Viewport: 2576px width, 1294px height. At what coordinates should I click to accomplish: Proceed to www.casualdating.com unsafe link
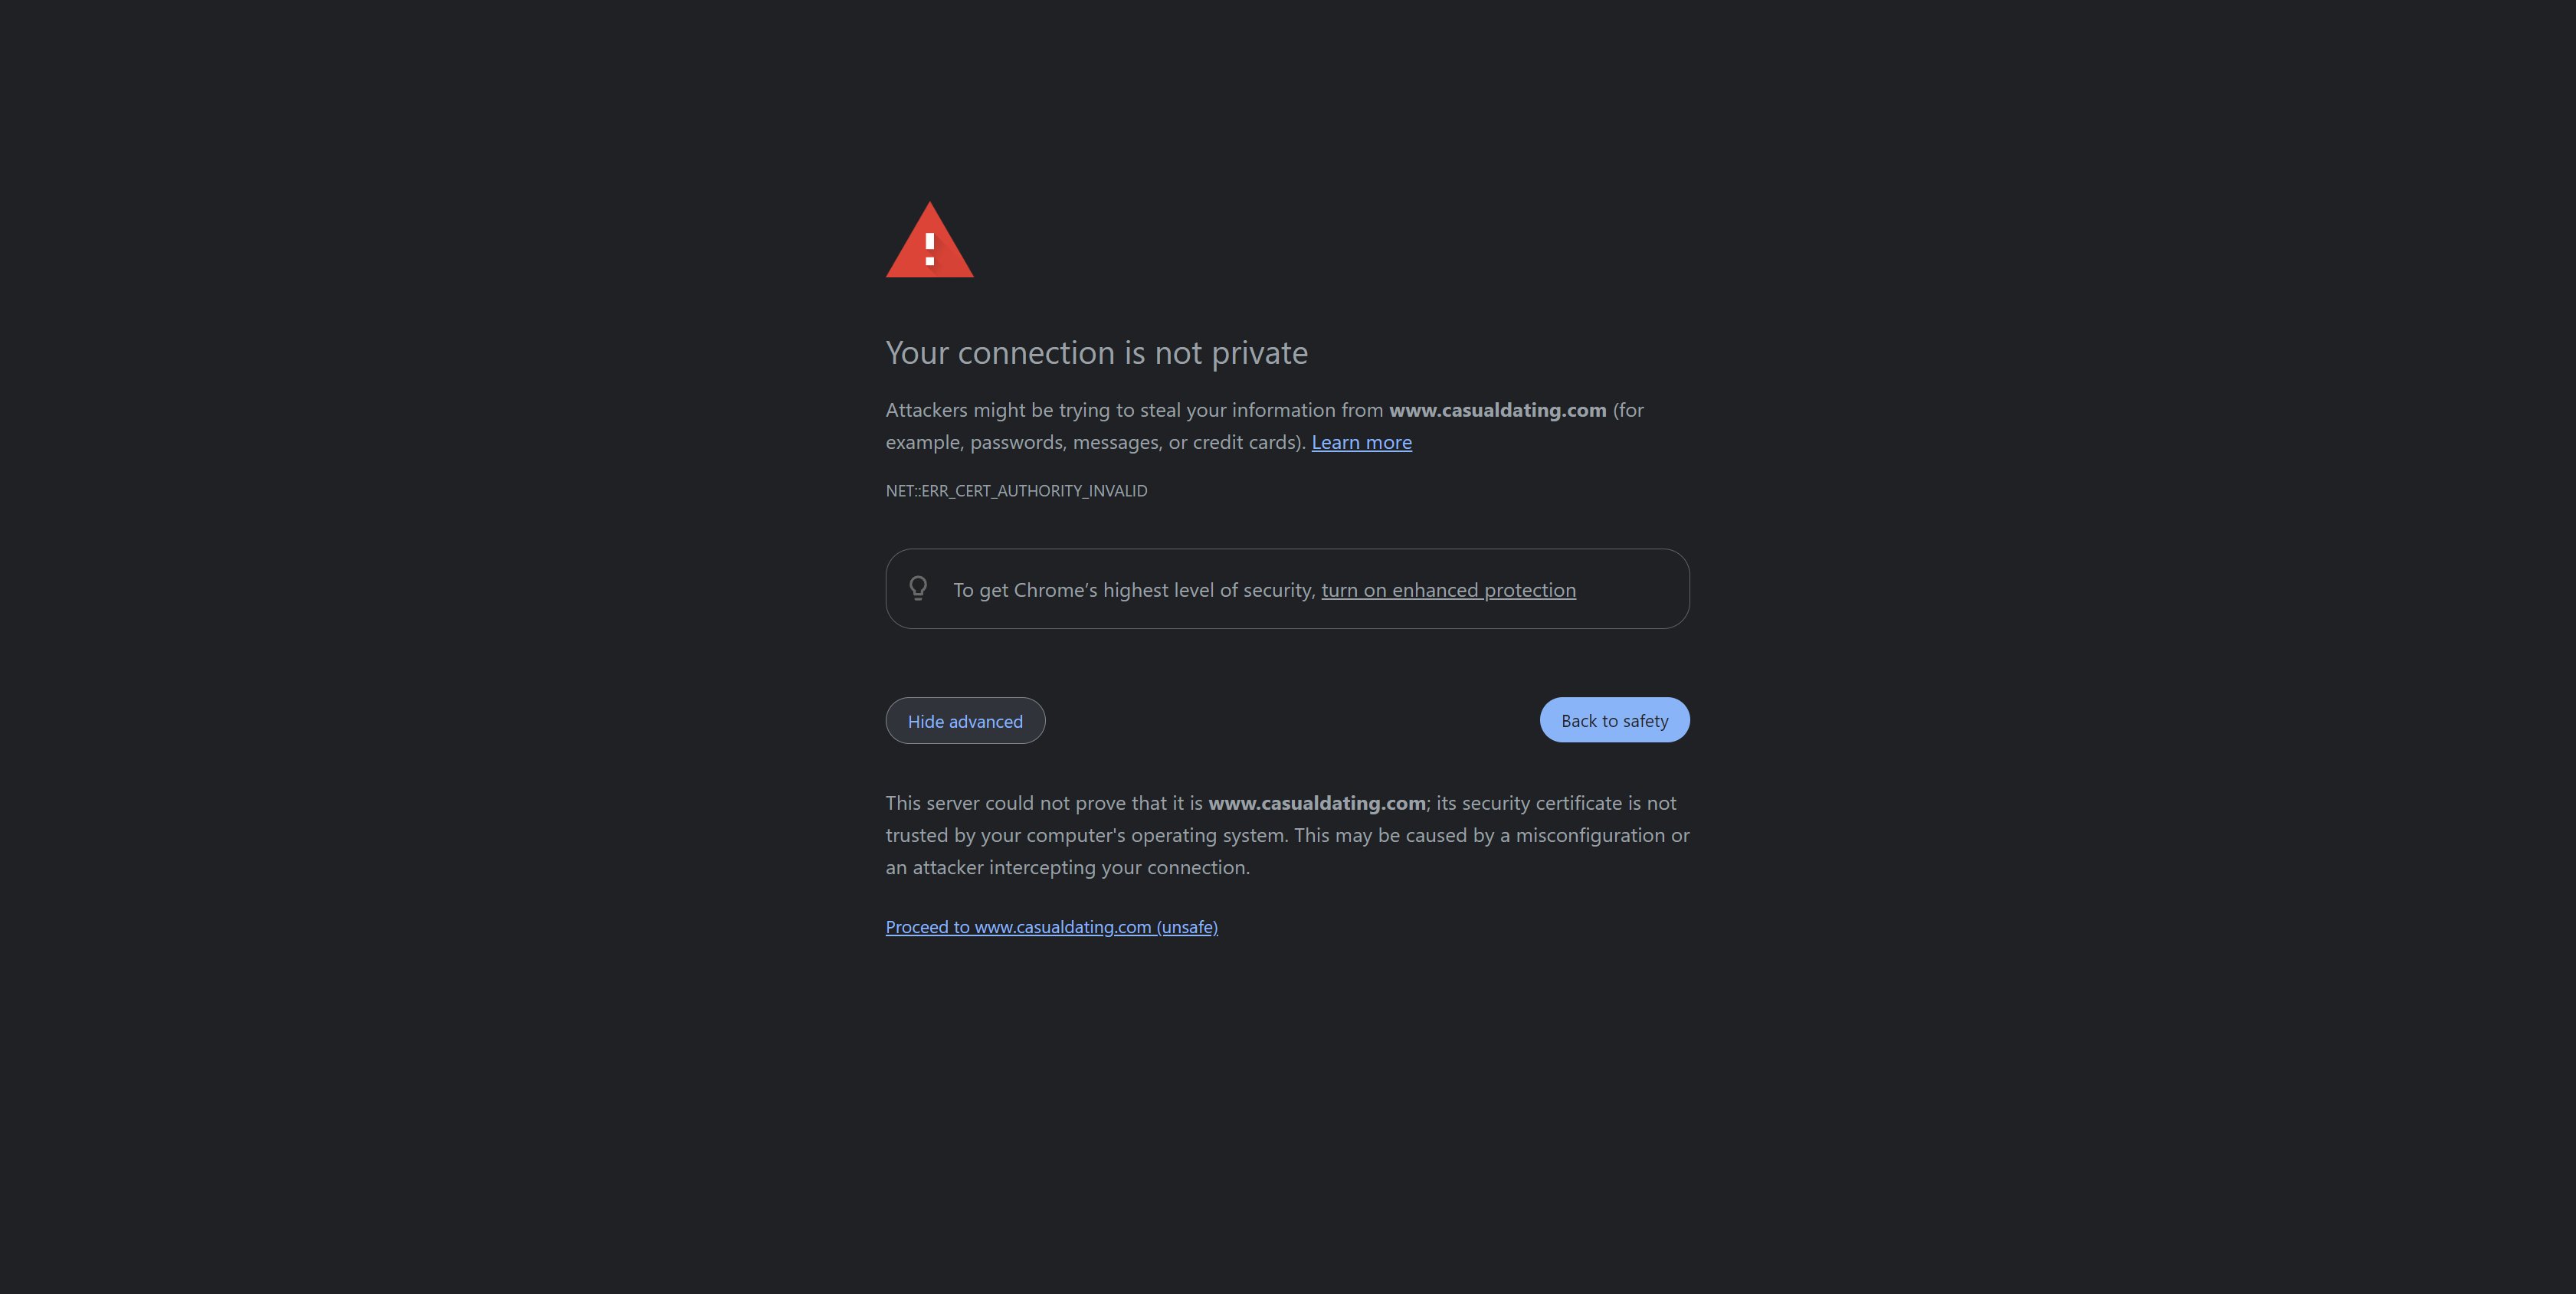[x=1051, y=927]
